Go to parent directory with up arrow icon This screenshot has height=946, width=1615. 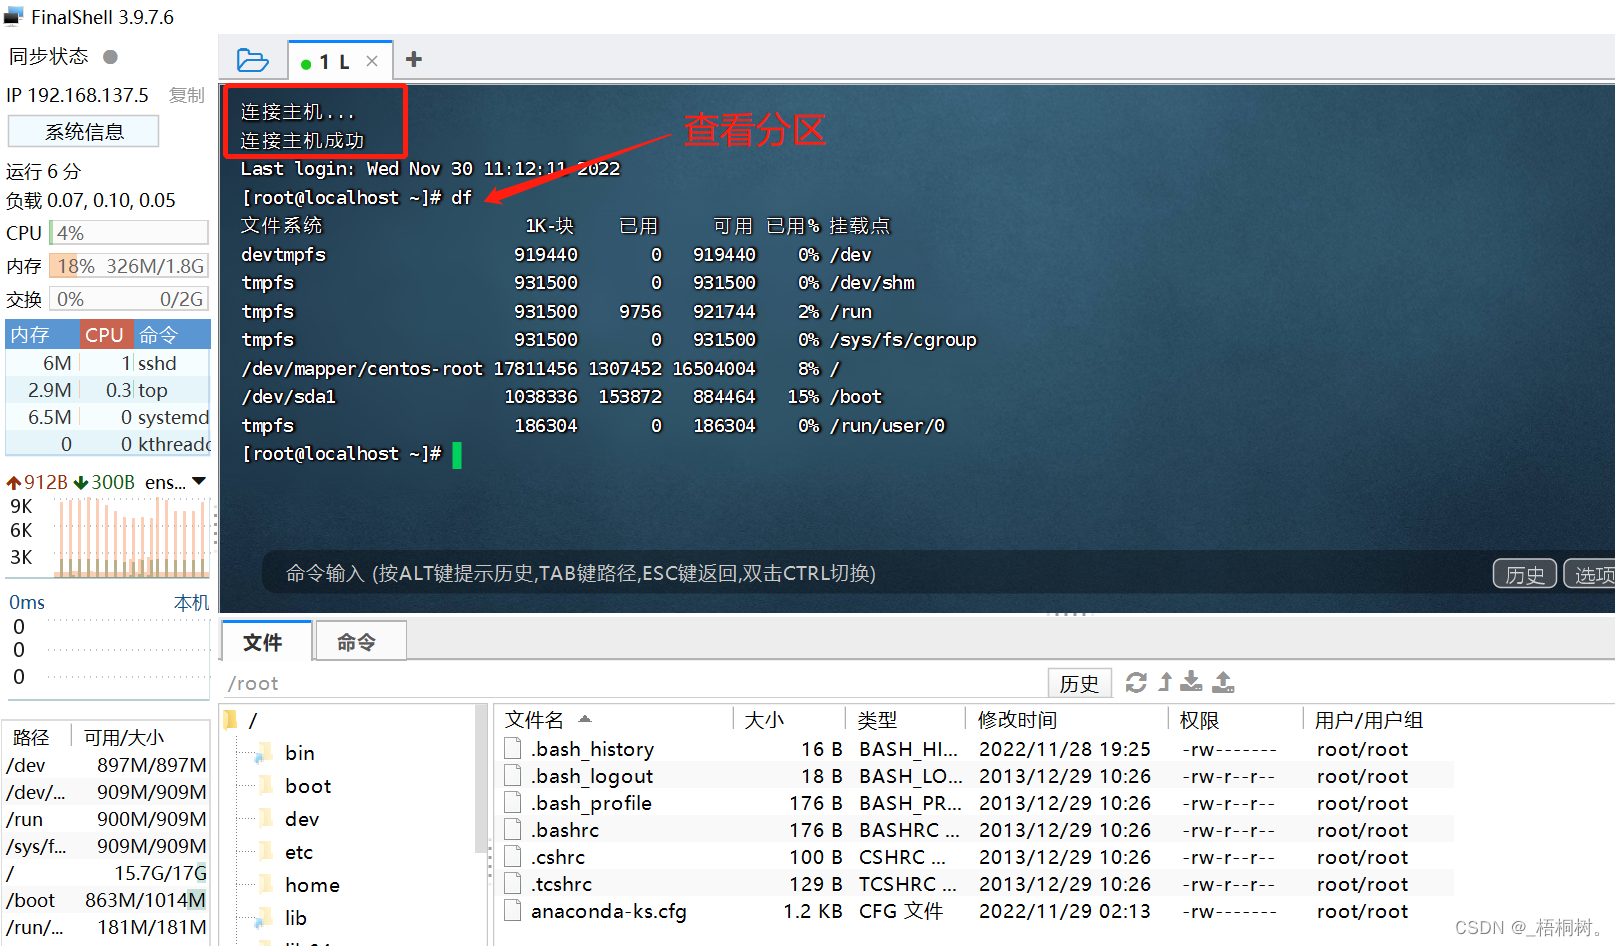coord(1163,681)
